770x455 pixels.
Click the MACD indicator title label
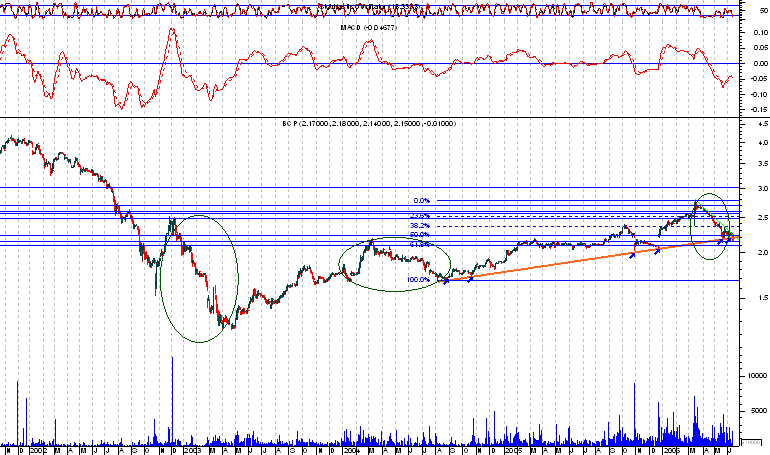[369, 27]
